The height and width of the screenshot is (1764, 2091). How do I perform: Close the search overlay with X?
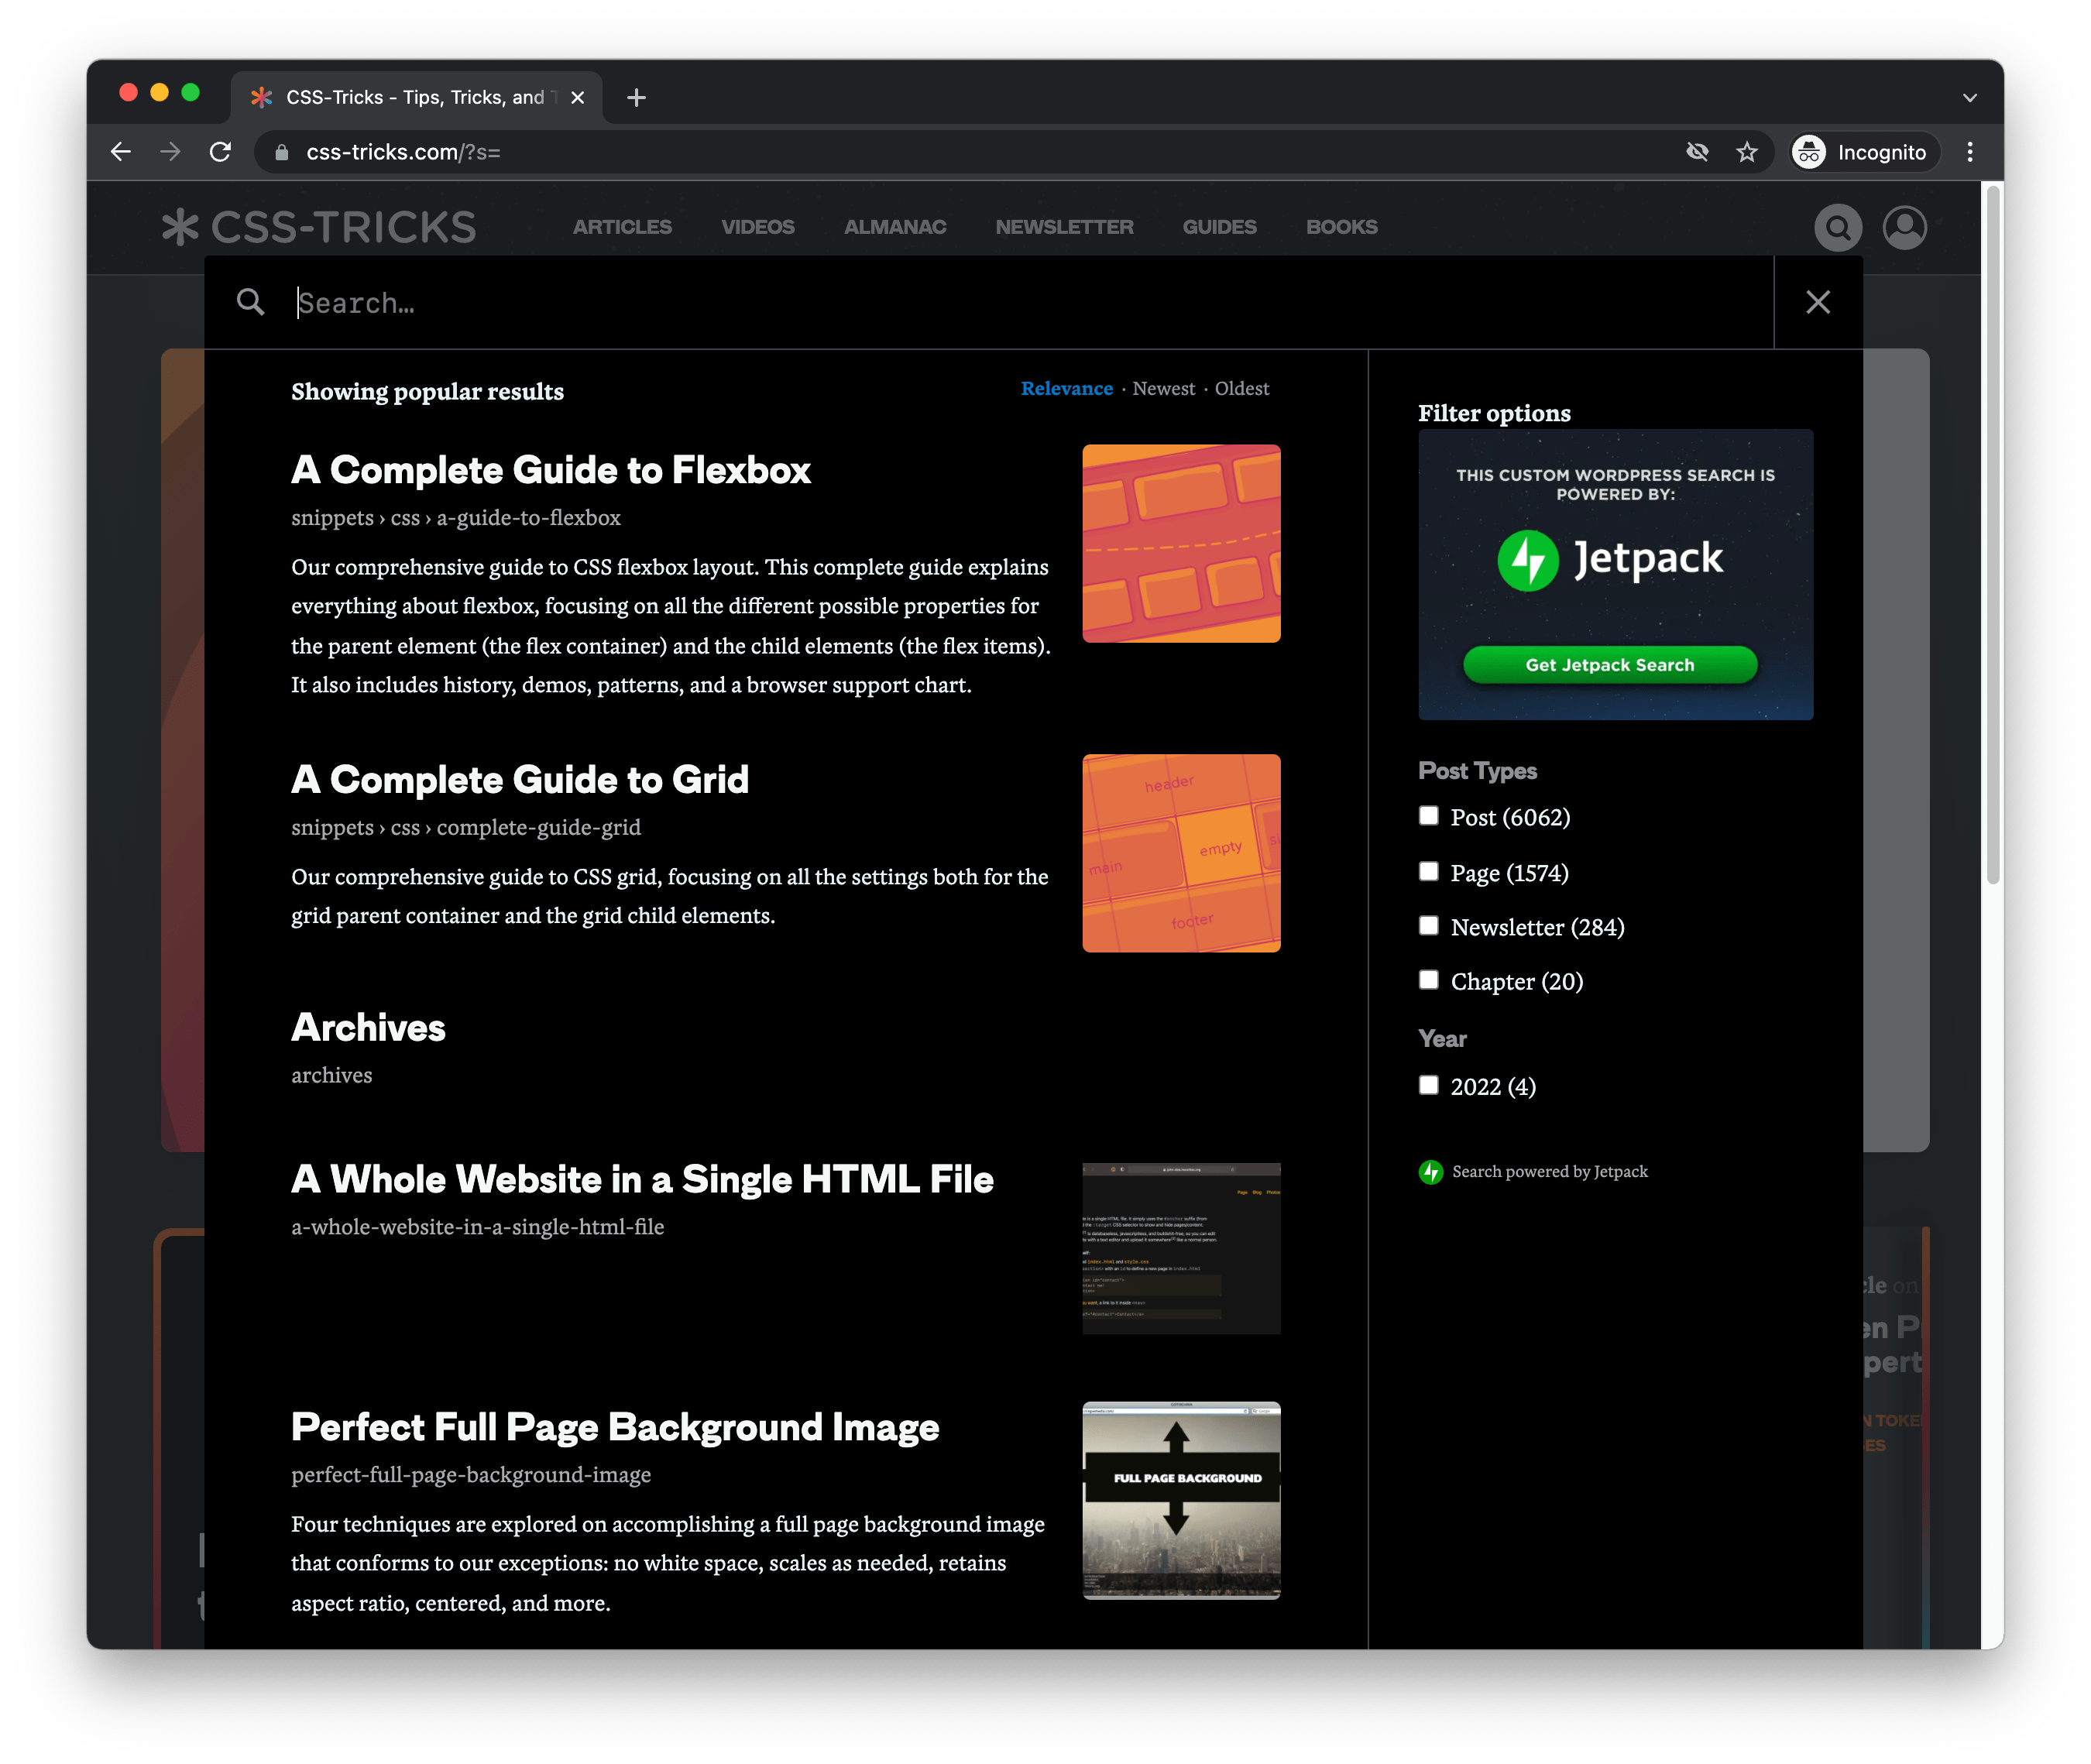(x=1817, y=302)
